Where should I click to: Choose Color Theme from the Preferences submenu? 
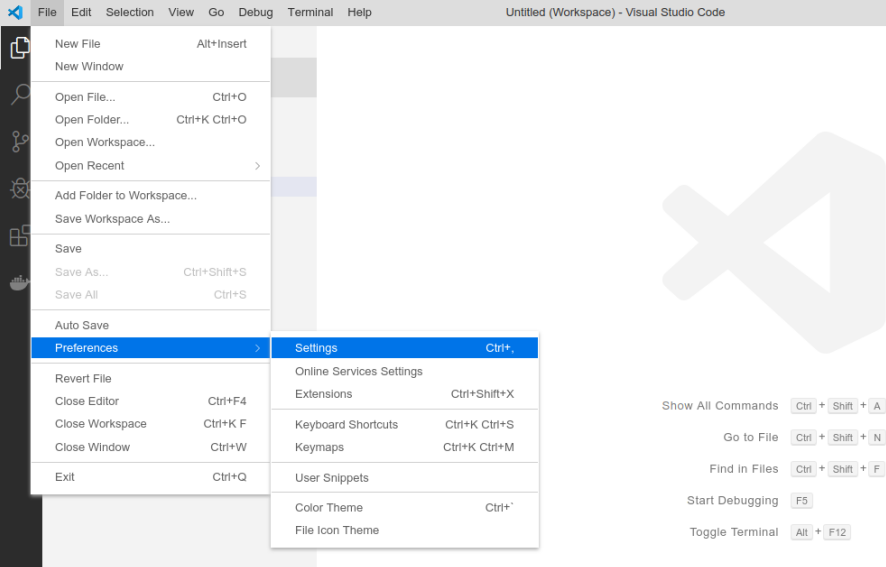coord(329,508)
